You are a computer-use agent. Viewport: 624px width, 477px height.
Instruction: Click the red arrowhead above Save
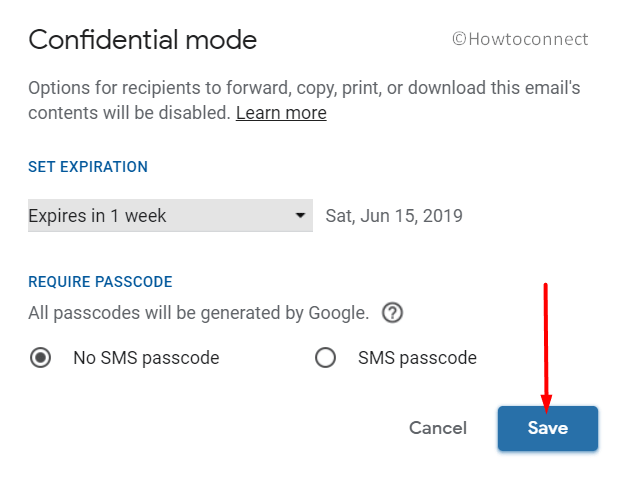pos(546,403)
